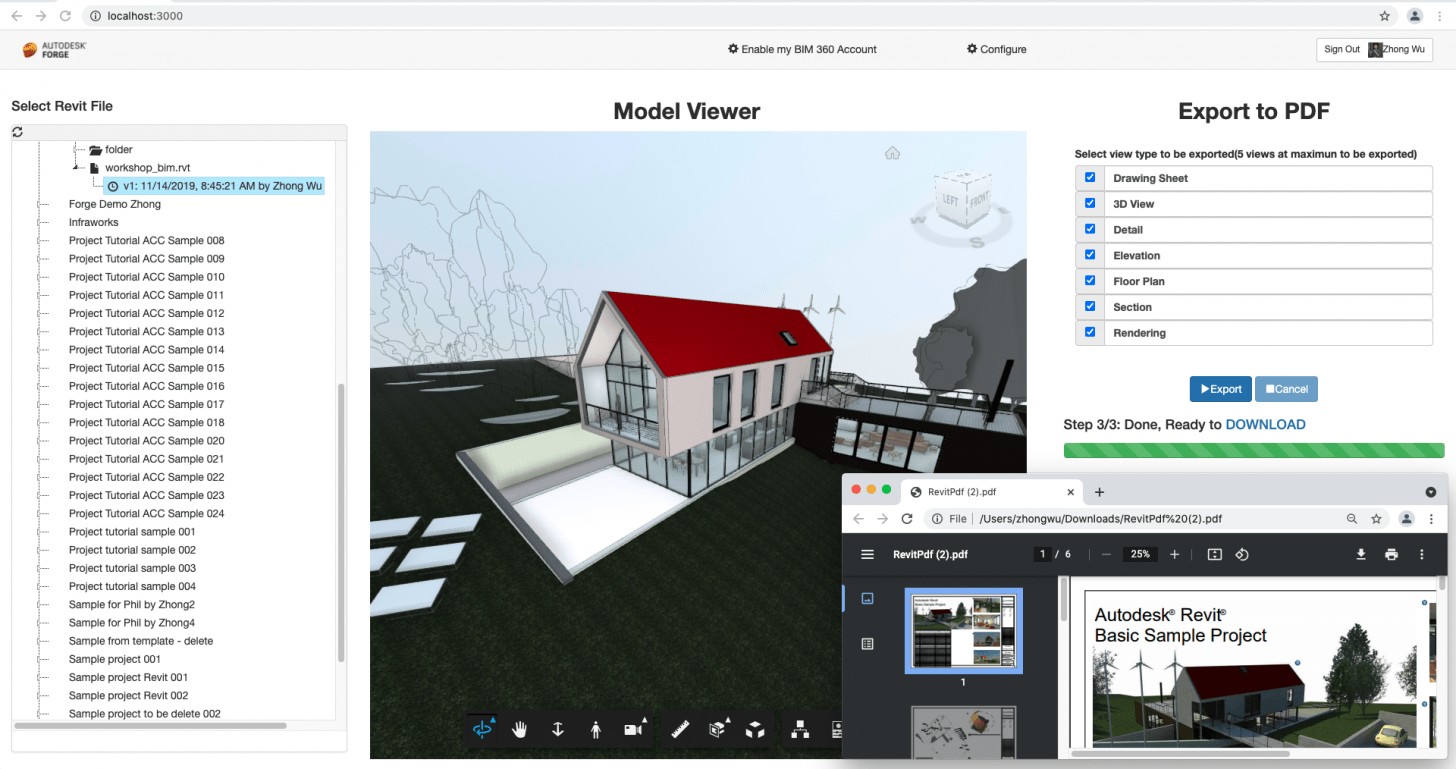The image size is (1456, 769).
Task: Uncheck the Drawing Sheet export option
Action: [x=1089, y=177]
